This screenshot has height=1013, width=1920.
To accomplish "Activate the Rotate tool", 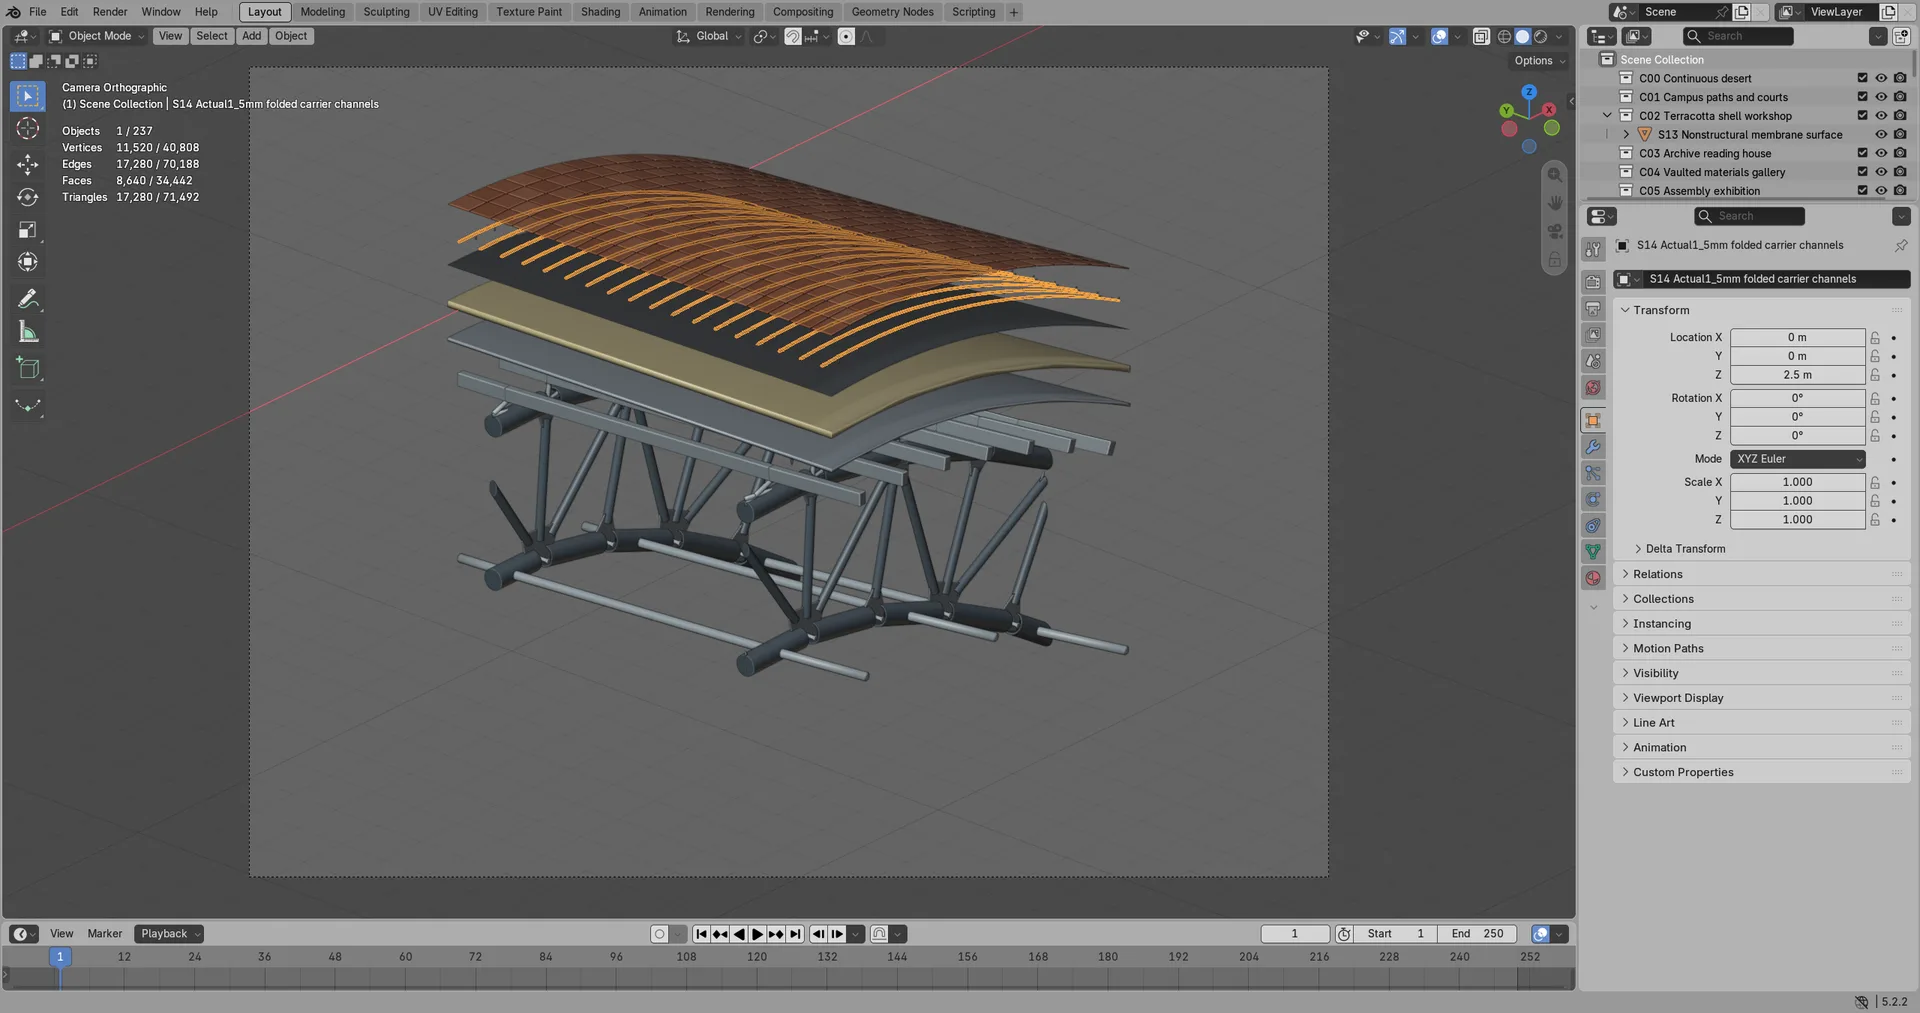I will click(28, 197).
